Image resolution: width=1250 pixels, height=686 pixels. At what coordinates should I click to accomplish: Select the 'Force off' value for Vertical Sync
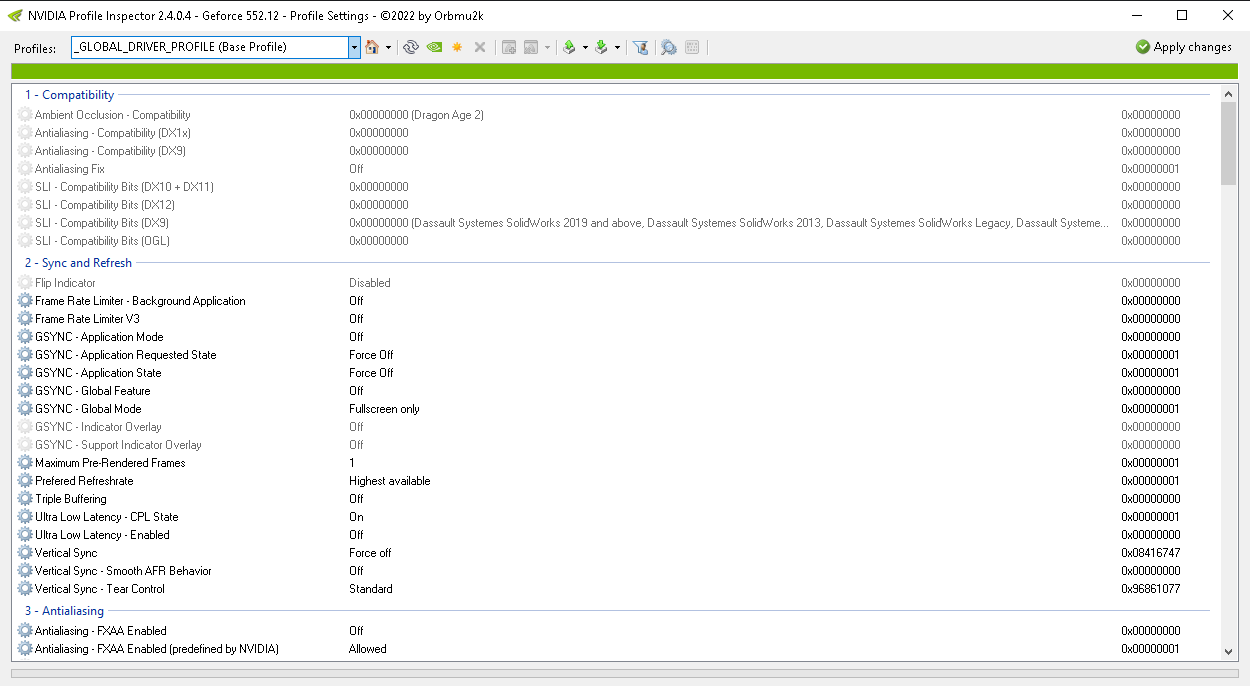(x=370, y=553)
